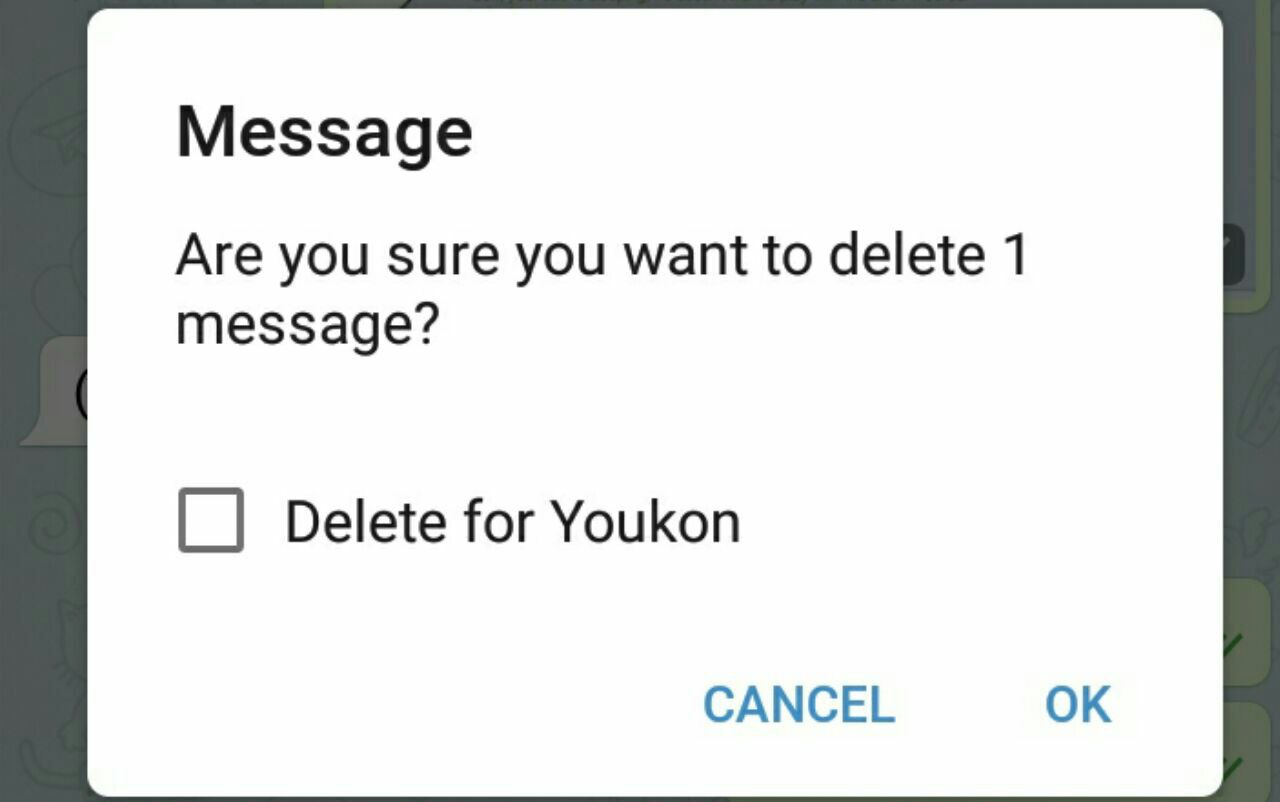Tick the Delete for Youkon checkbox
The height and width of the screenshot is (802, 1280).
[211, 520]
